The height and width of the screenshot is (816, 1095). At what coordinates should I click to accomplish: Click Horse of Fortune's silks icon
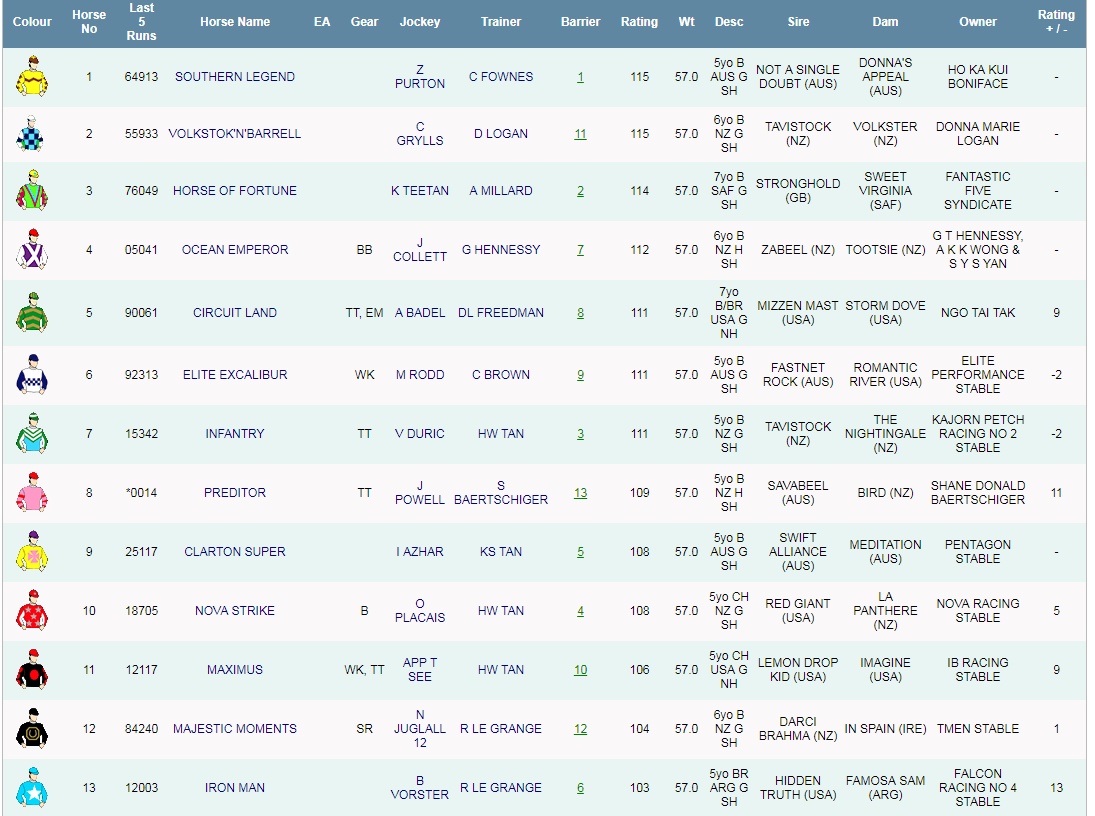(x=32, y=191)
